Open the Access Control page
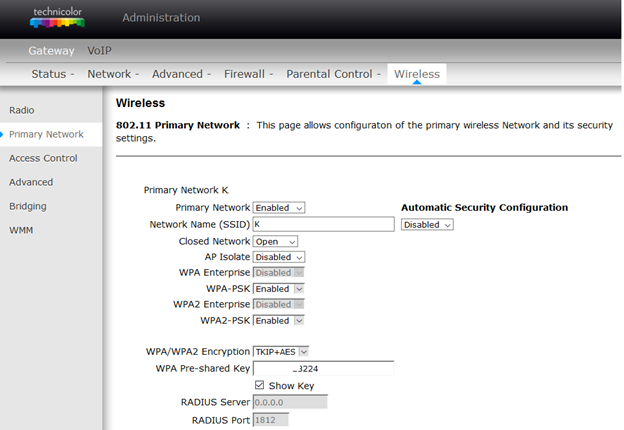Viewport: 624px width, 430px height. point(43,158)
